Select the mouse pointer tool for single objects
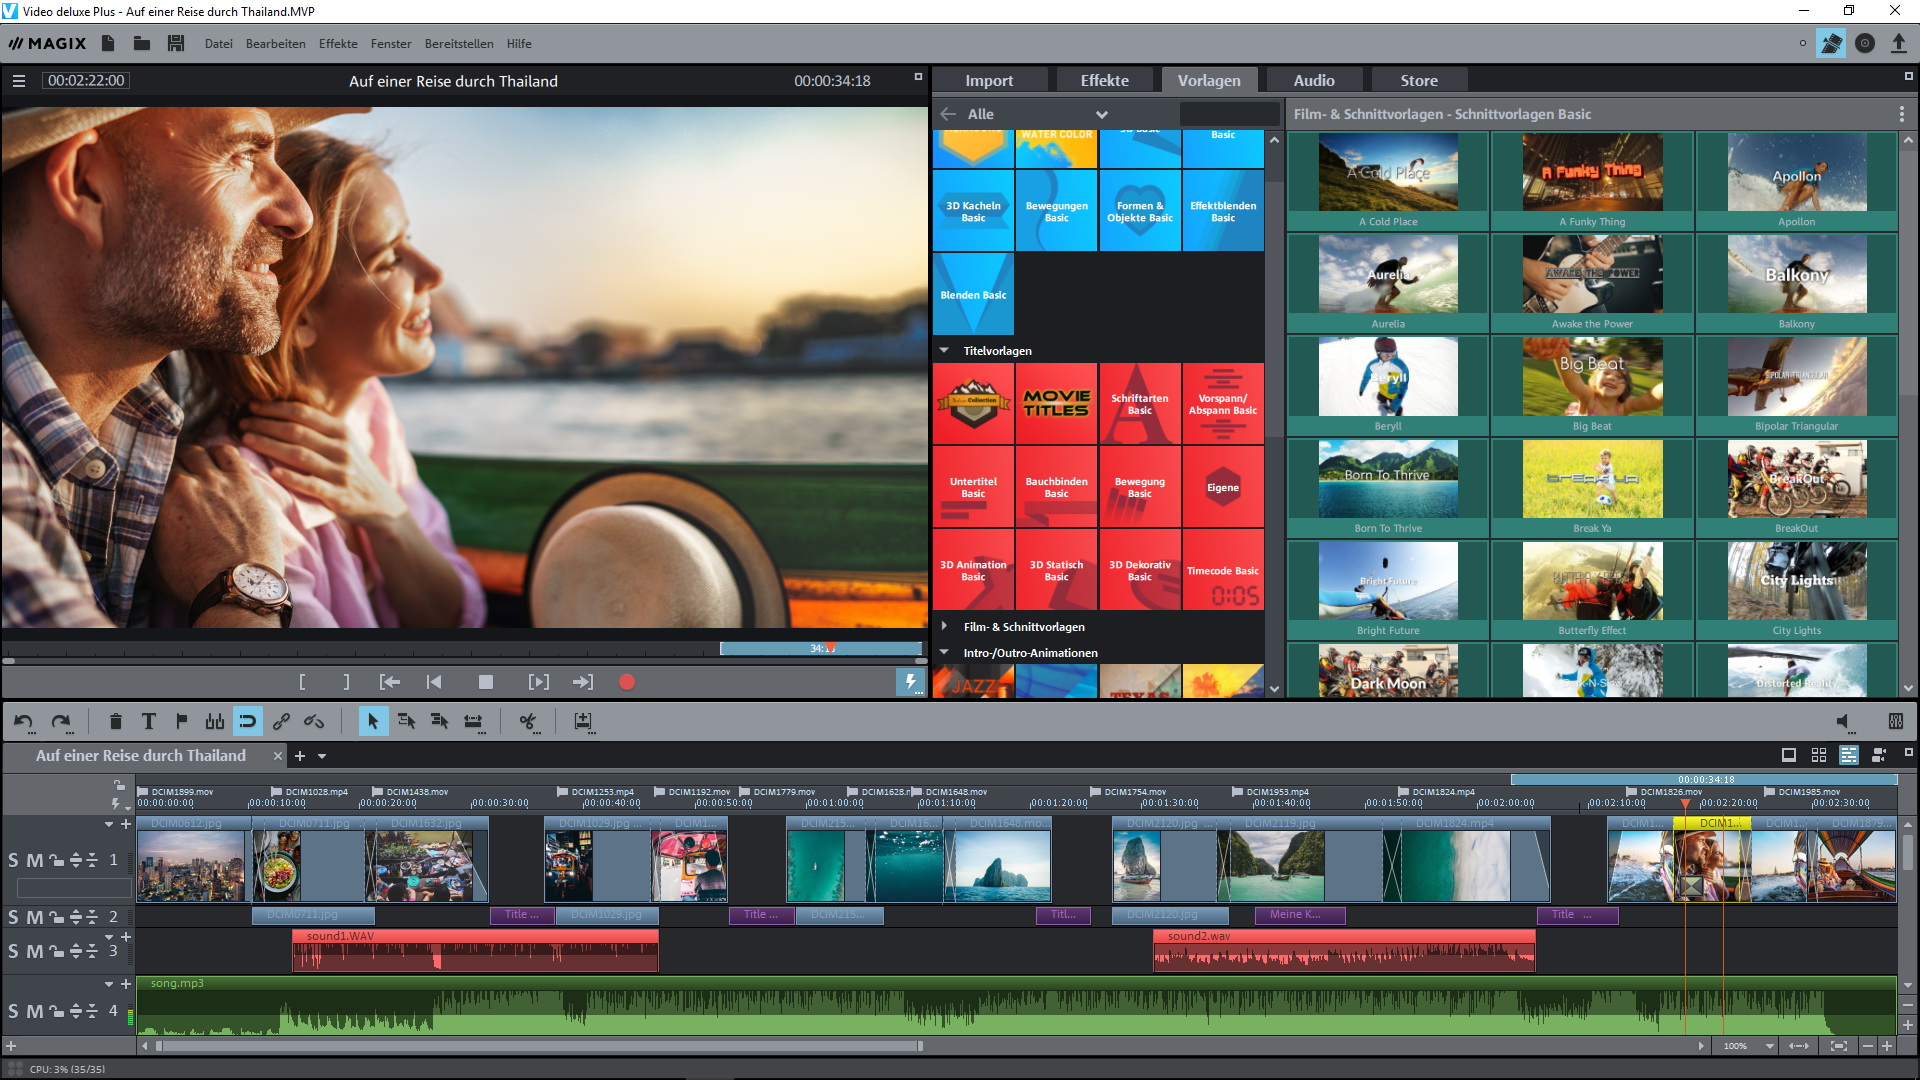 (x=372, y=721)
